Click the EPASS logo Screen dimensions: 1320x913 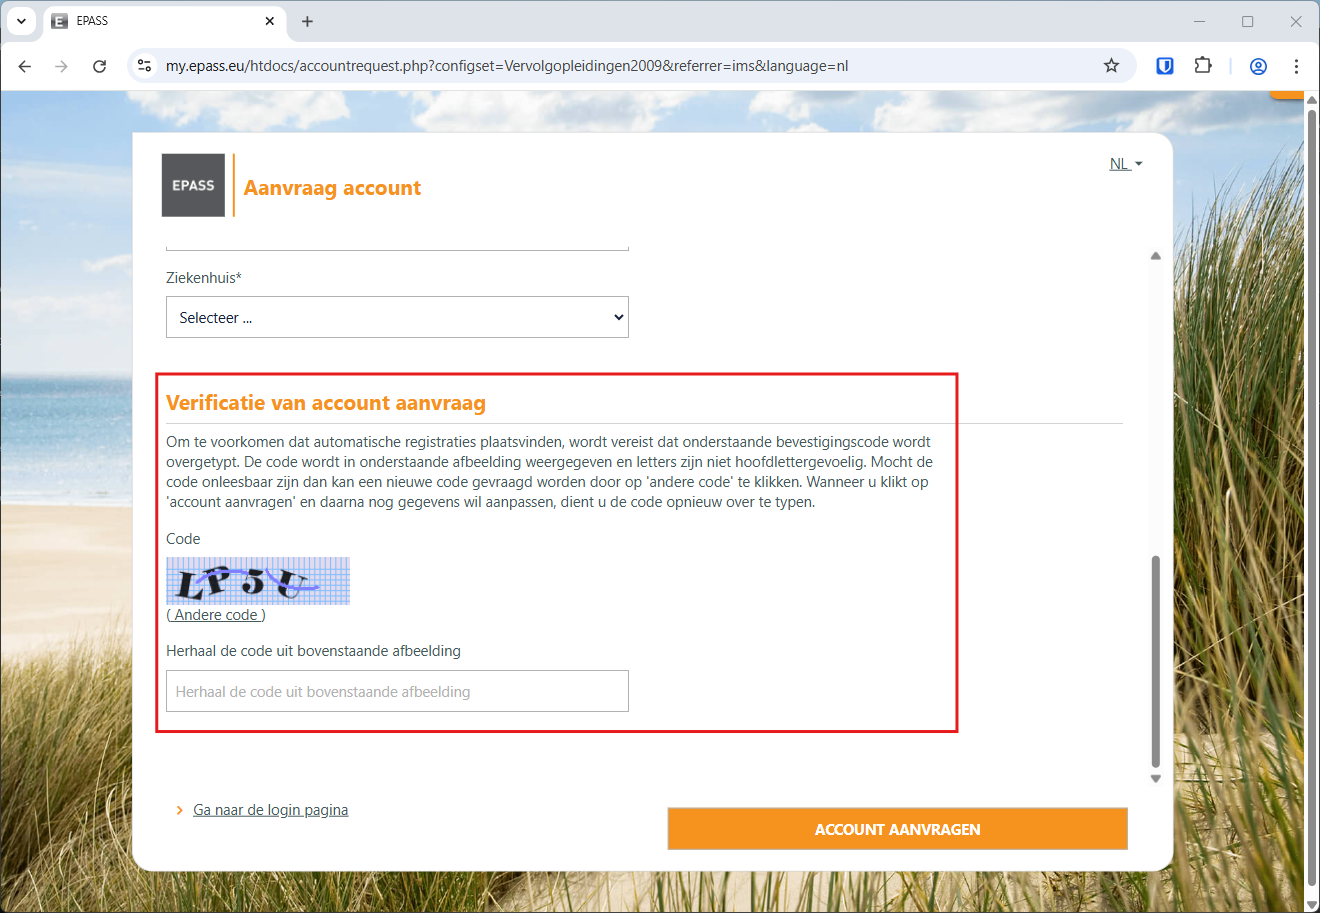tap(193, 185)
